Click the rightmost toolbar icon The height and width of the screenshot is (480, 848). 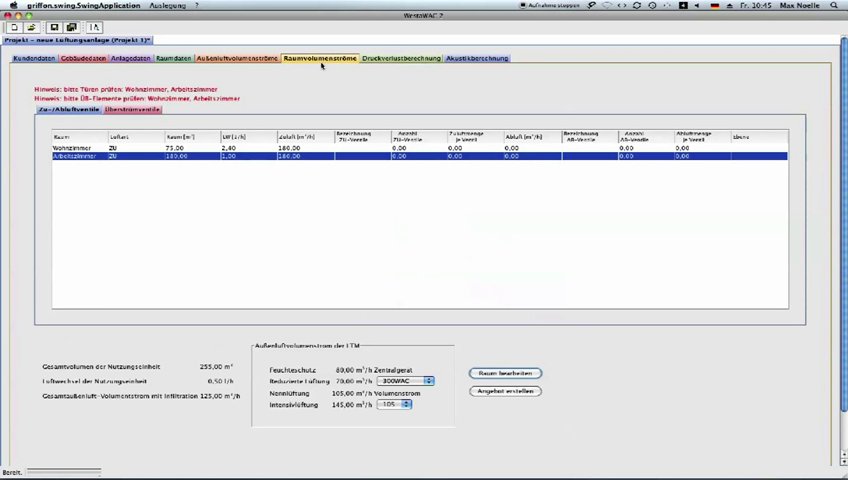coord(95,27)
